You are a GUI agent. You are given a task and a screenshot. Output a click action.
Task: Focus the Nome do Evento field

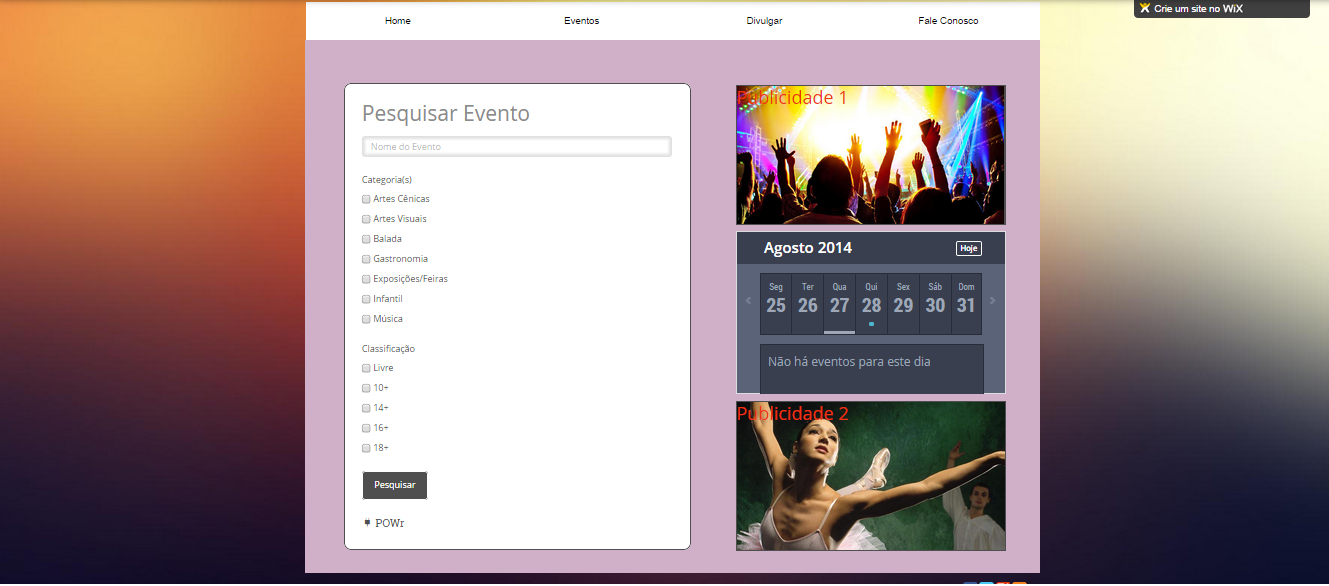(516, 147)
